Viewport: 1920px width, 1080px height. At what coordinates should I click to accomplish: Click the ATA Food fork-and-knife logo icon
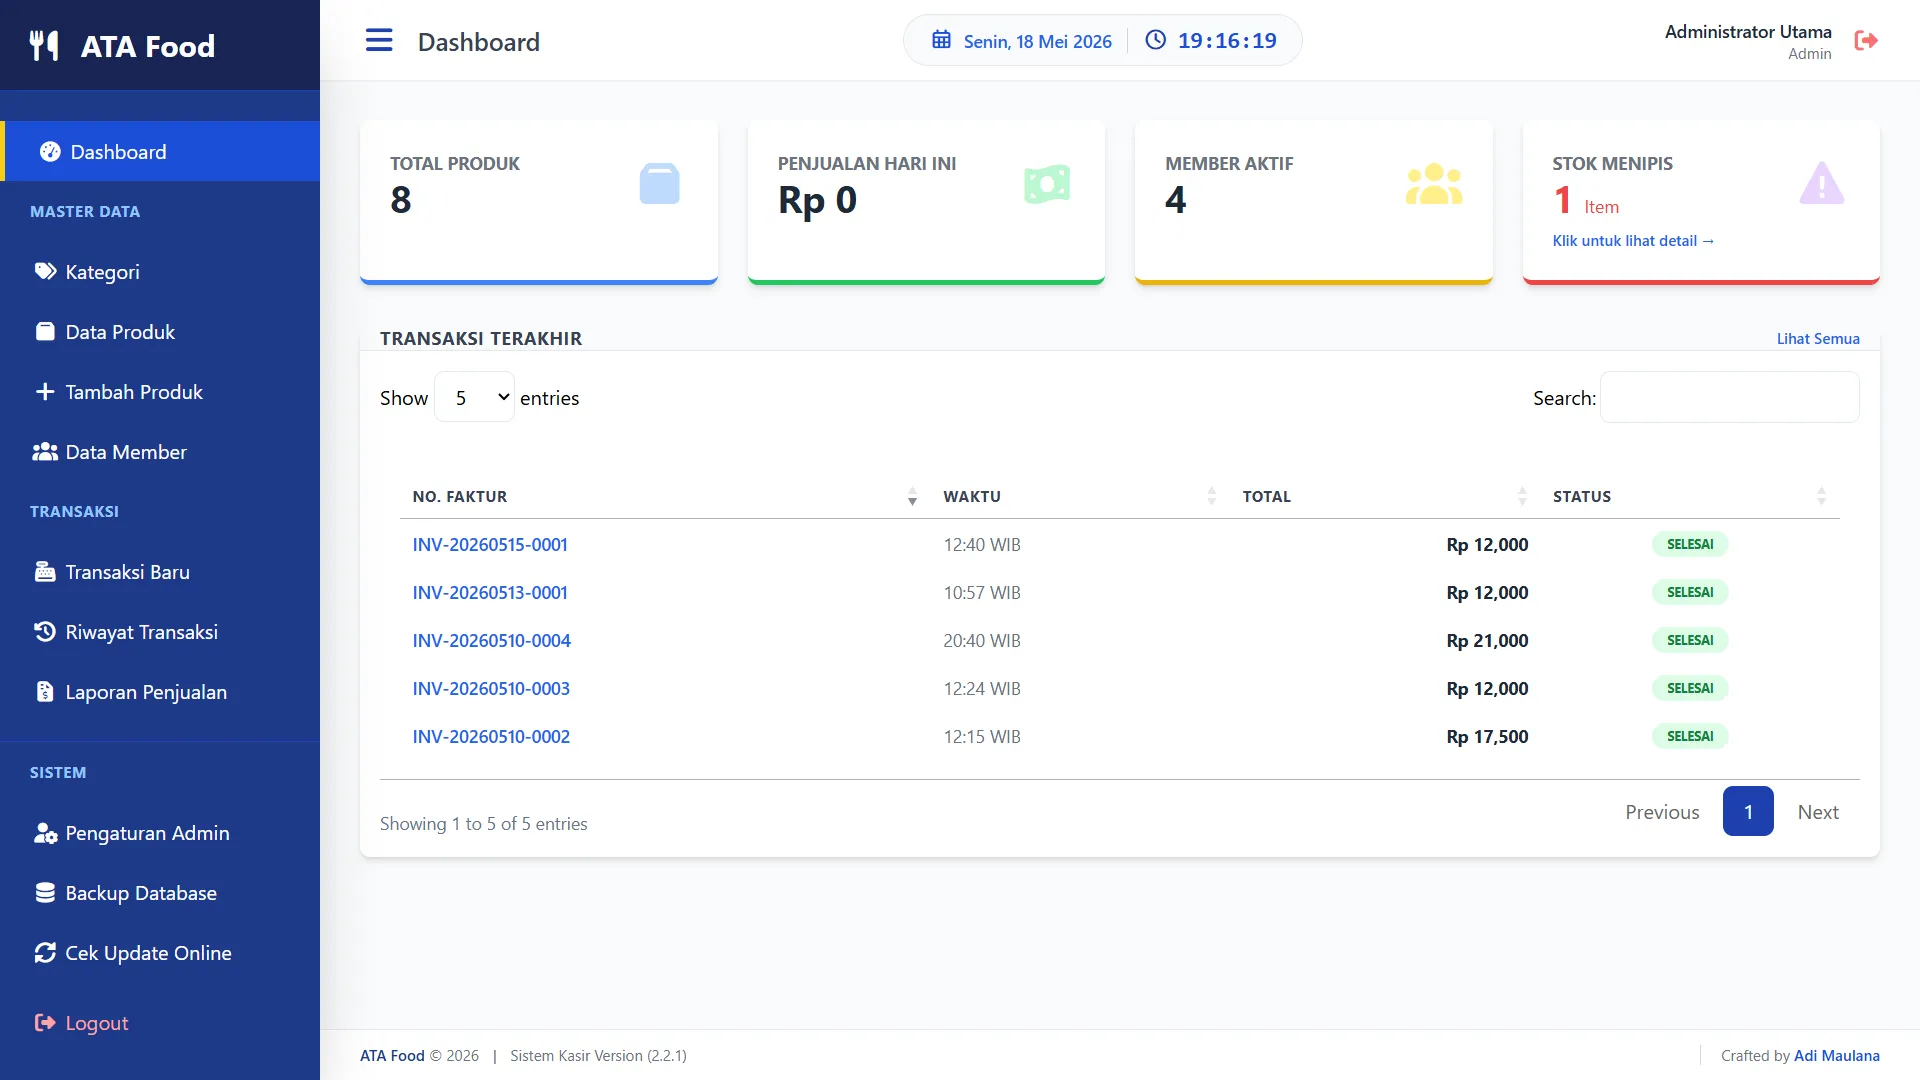[44, 46]
